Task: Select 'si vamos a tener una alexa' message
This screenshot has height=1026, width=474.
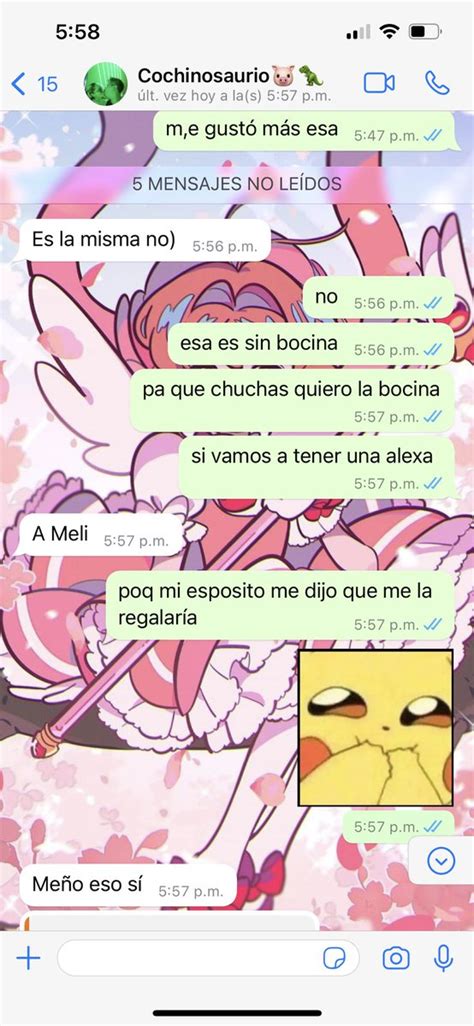Action: tap(316, 467)
